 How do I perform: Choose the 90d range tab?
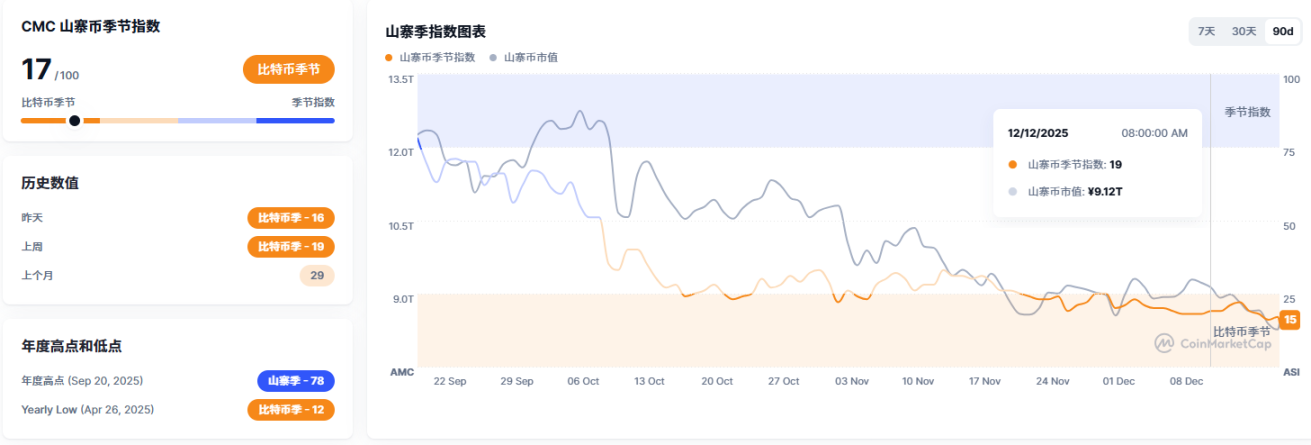click(x=1282, y=31)
